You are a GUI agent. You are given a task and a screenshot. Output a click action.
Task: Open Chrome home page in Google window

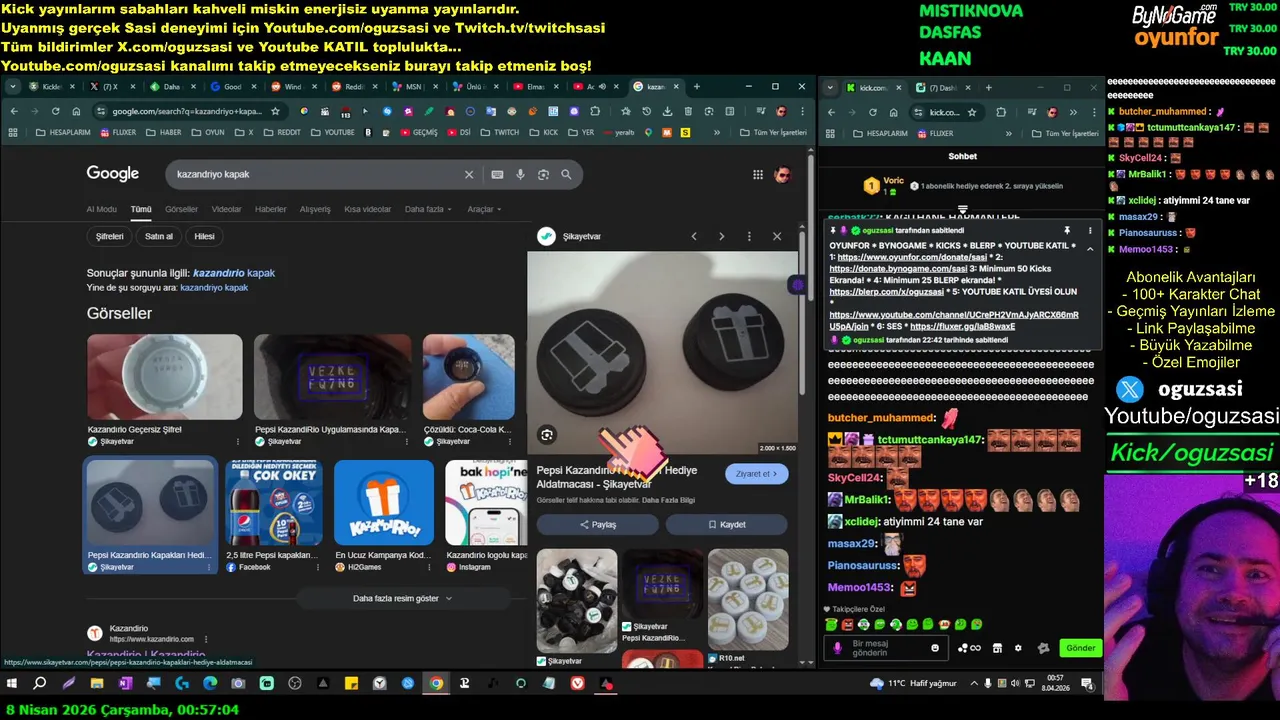tap(76, 111)
